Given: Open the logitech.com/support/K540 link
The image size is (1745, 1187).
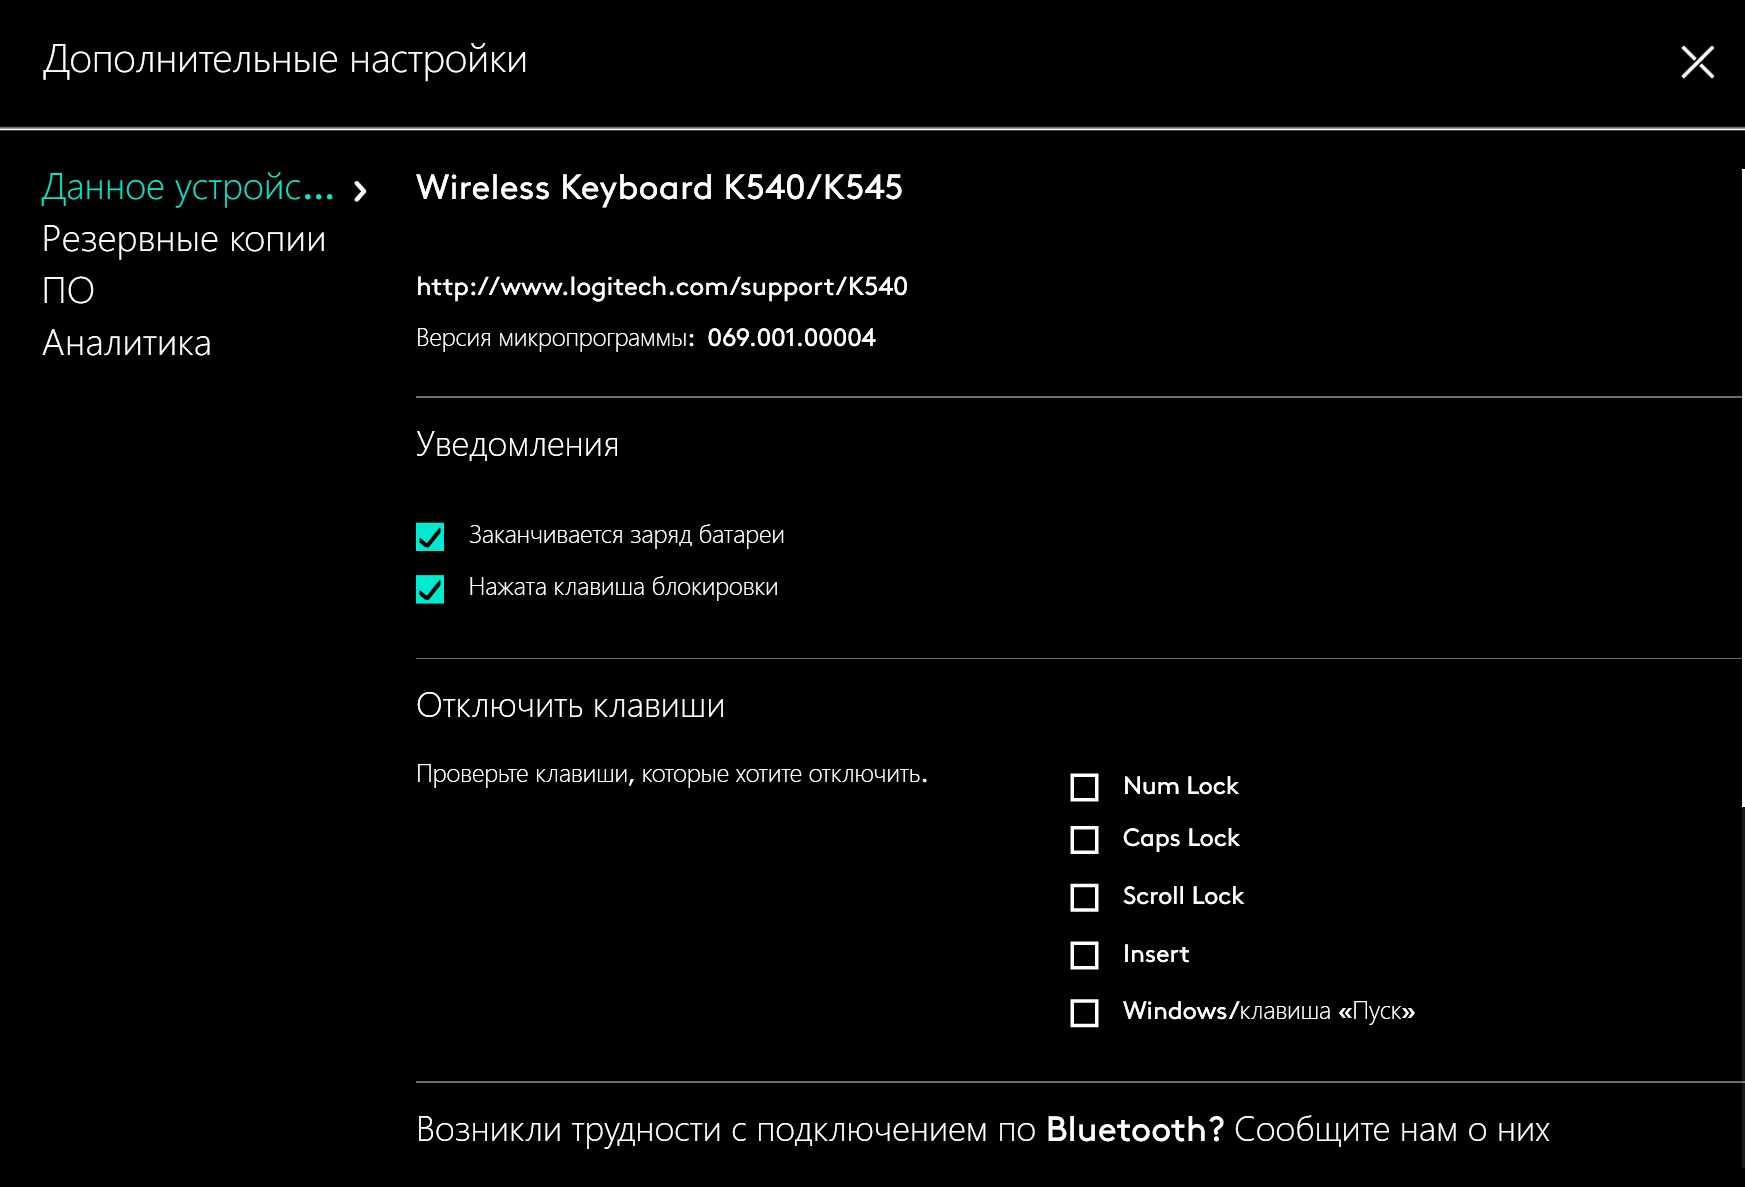Looking at the screenshot, I should point(661,287).
